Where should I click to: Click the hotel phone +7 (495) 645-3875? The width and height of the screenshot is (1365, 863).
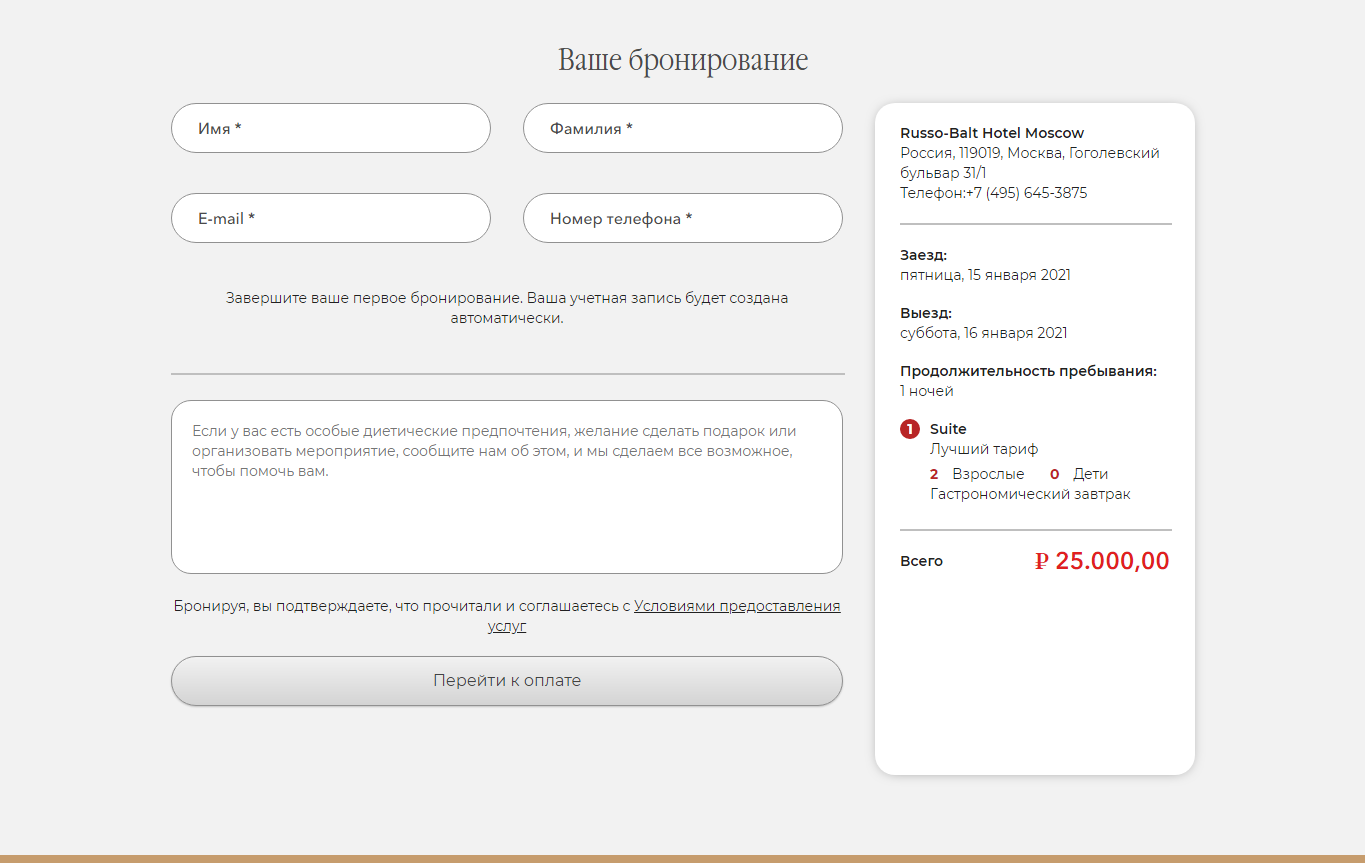click(1026, 193)
